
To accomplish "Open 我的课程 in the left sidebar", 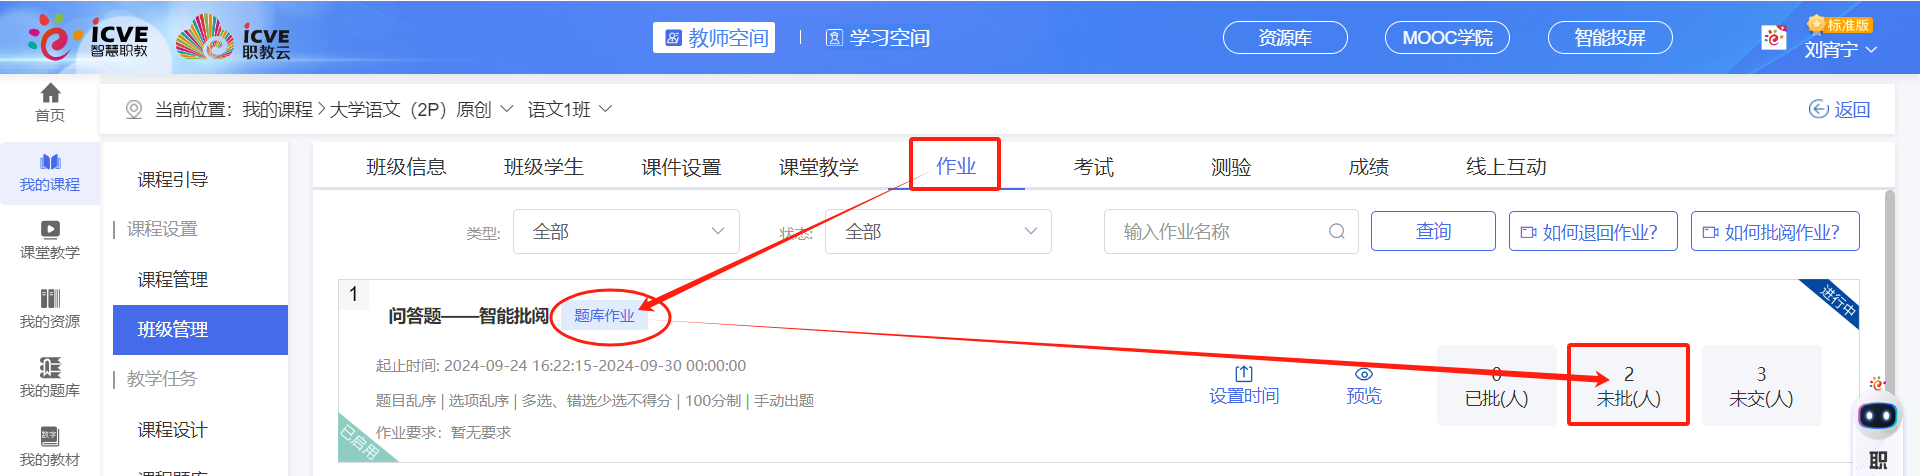I will [x=50, y=173].
